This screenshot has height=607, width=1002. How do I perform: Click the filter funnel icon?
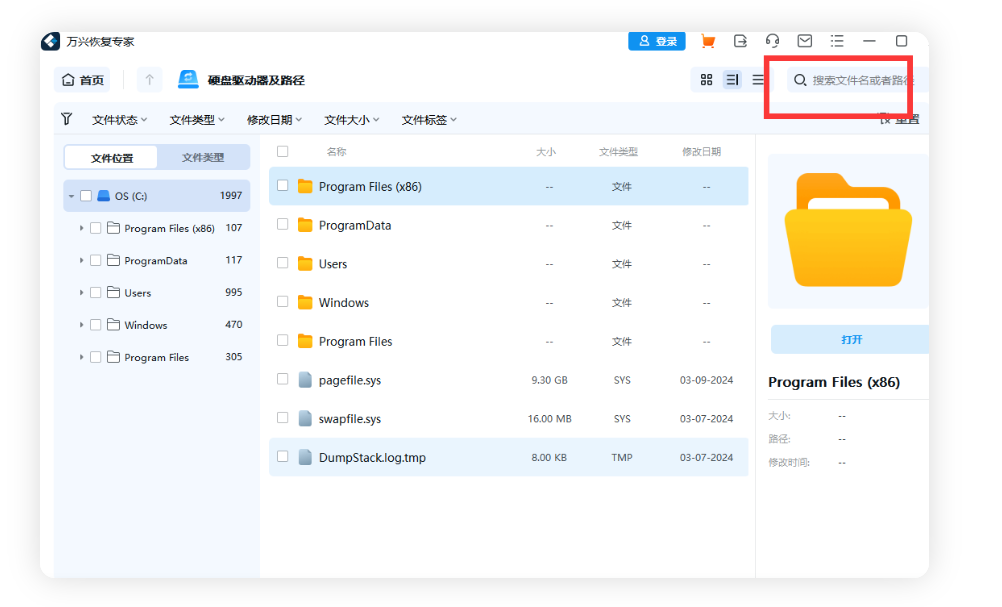(66, 118)
